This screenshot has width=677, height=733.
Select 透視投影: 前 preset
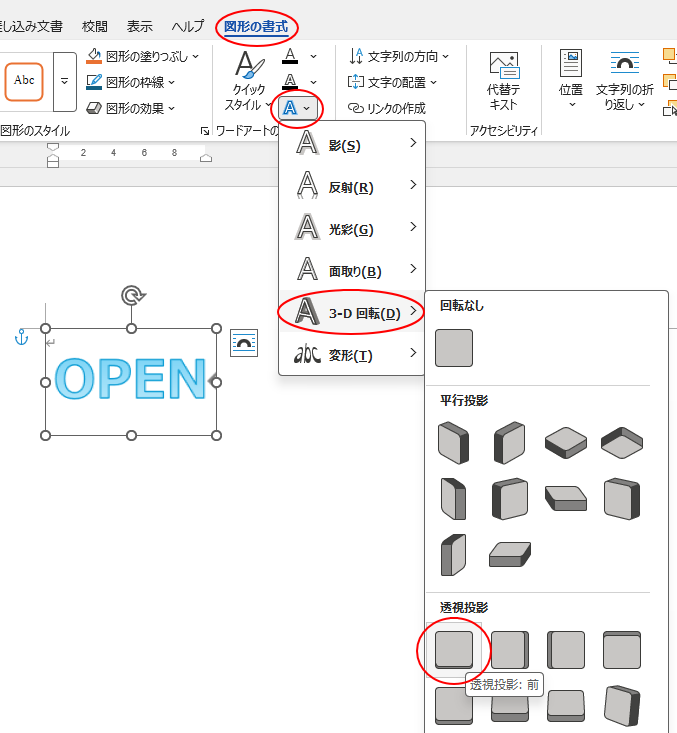(x=454, y=650)
